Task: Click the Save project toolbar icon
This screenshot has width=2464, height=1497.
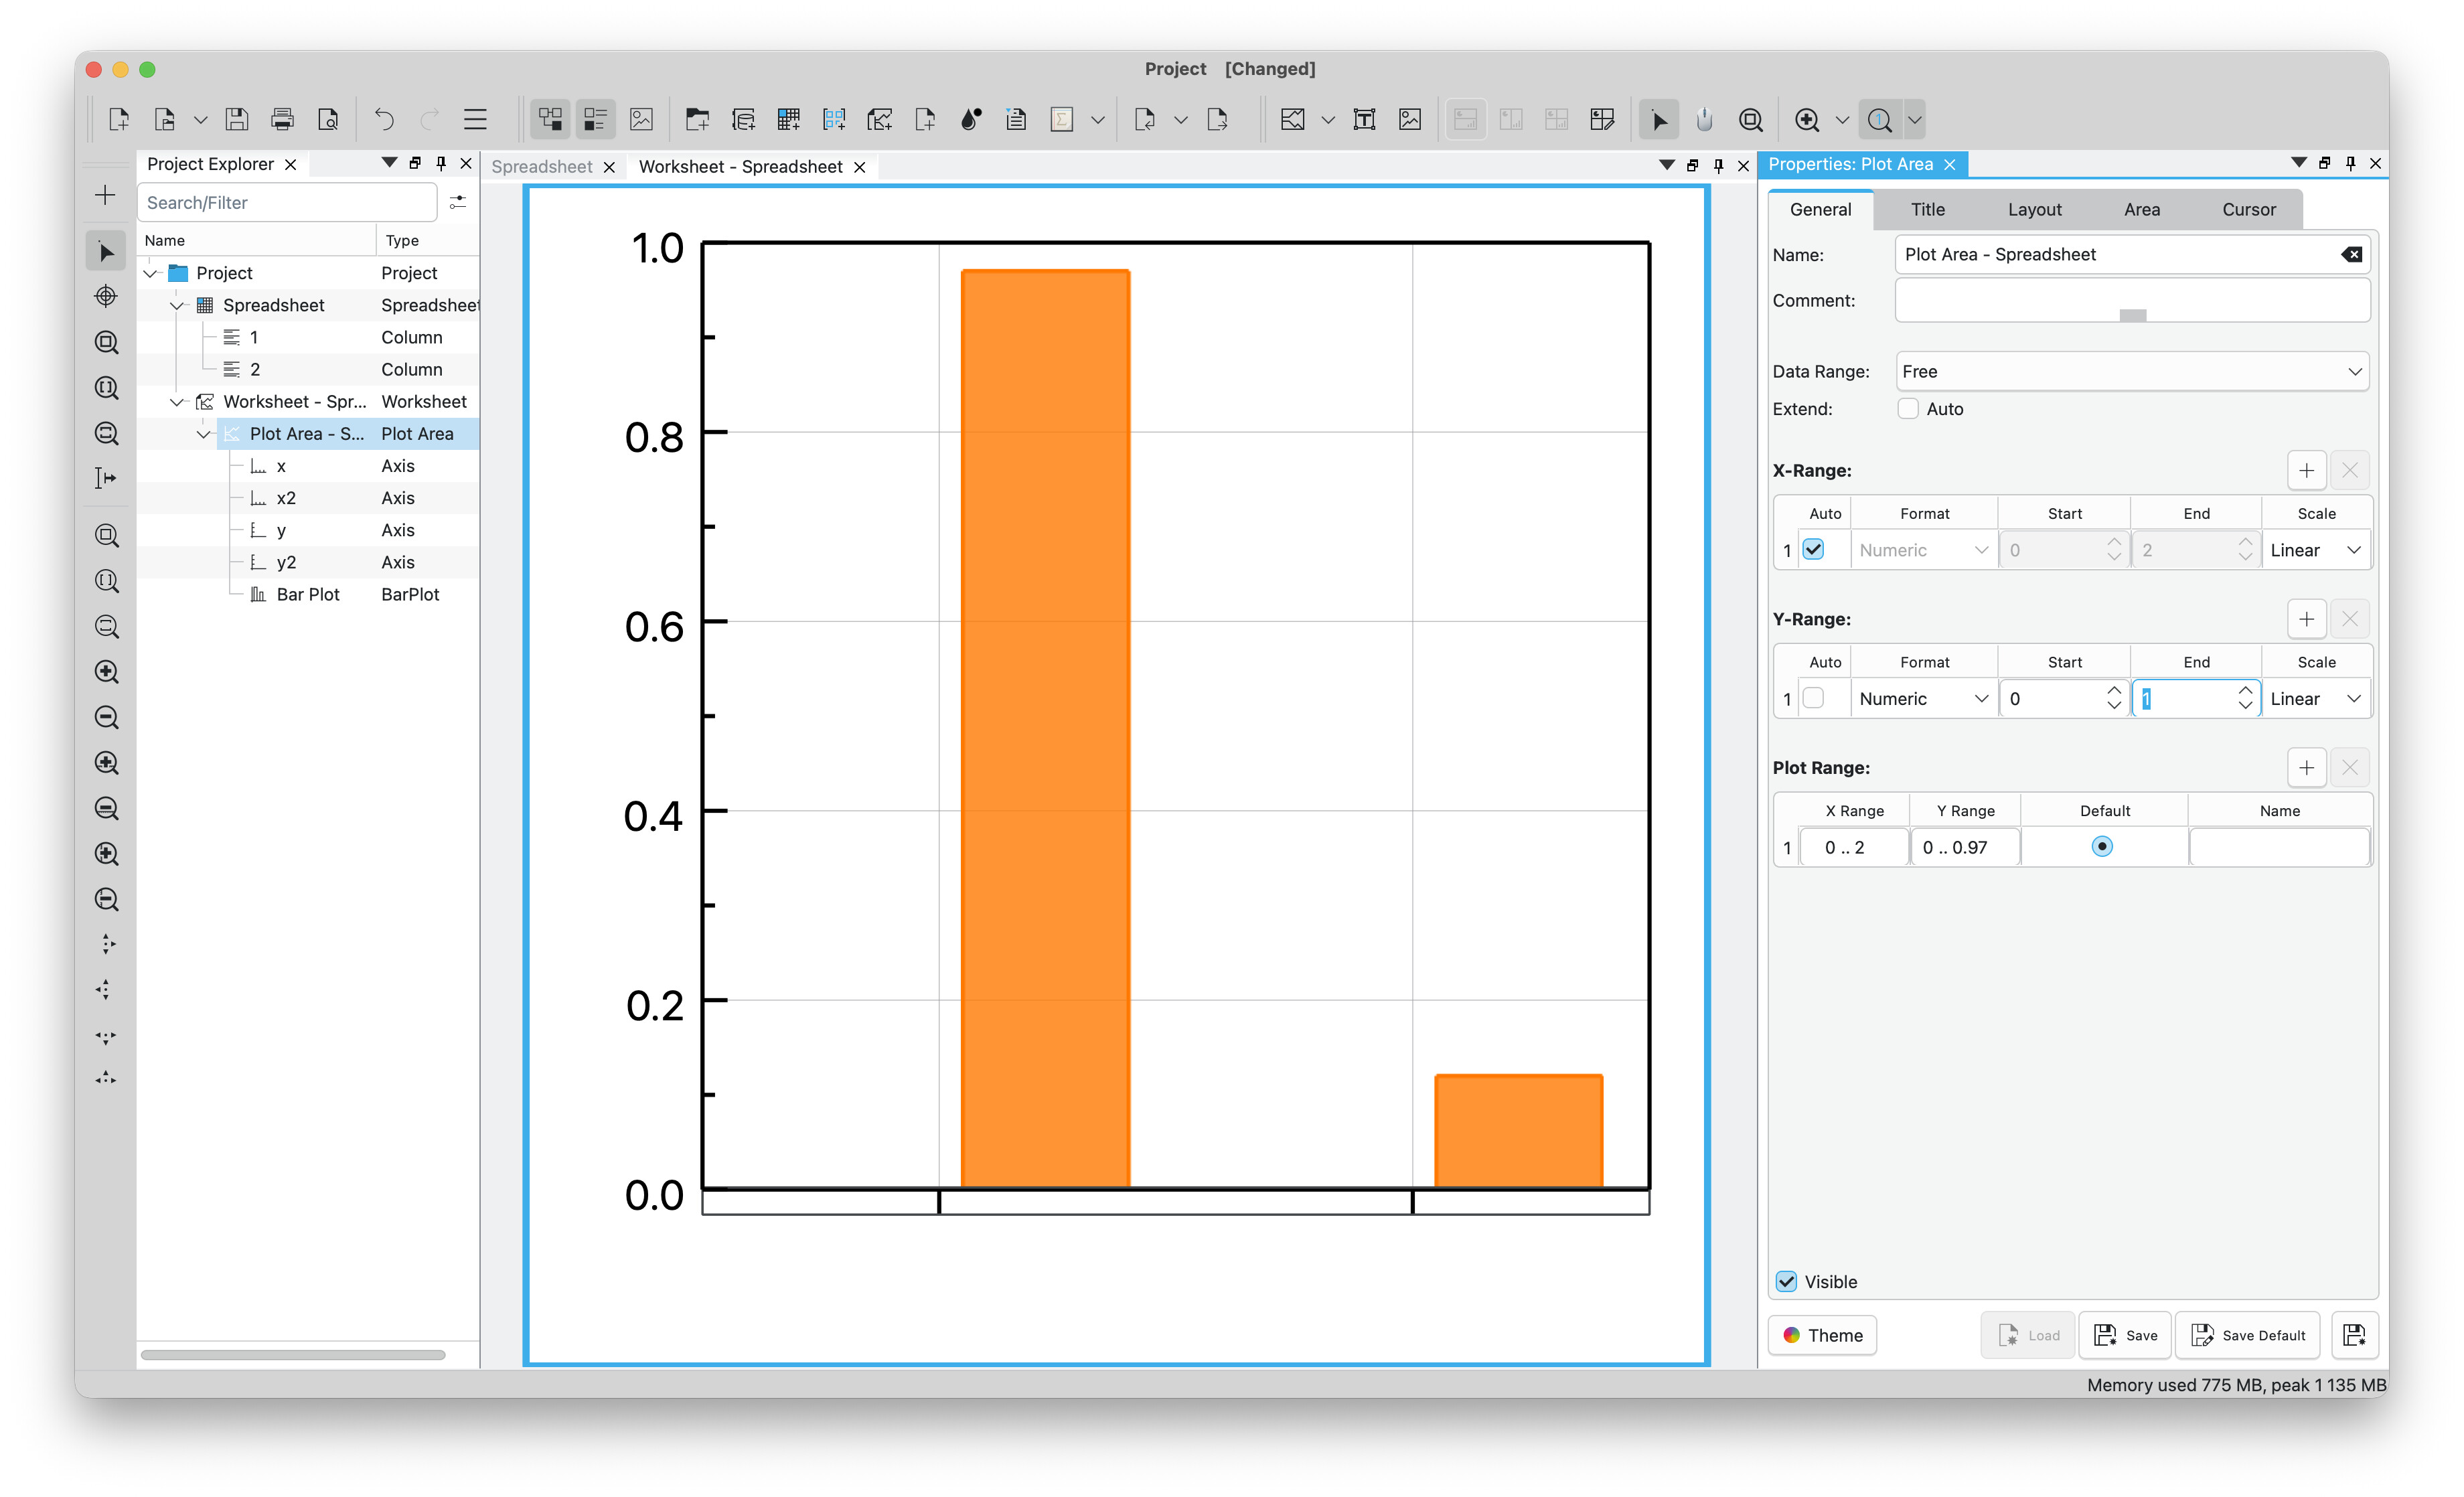Action: point(236,120)
